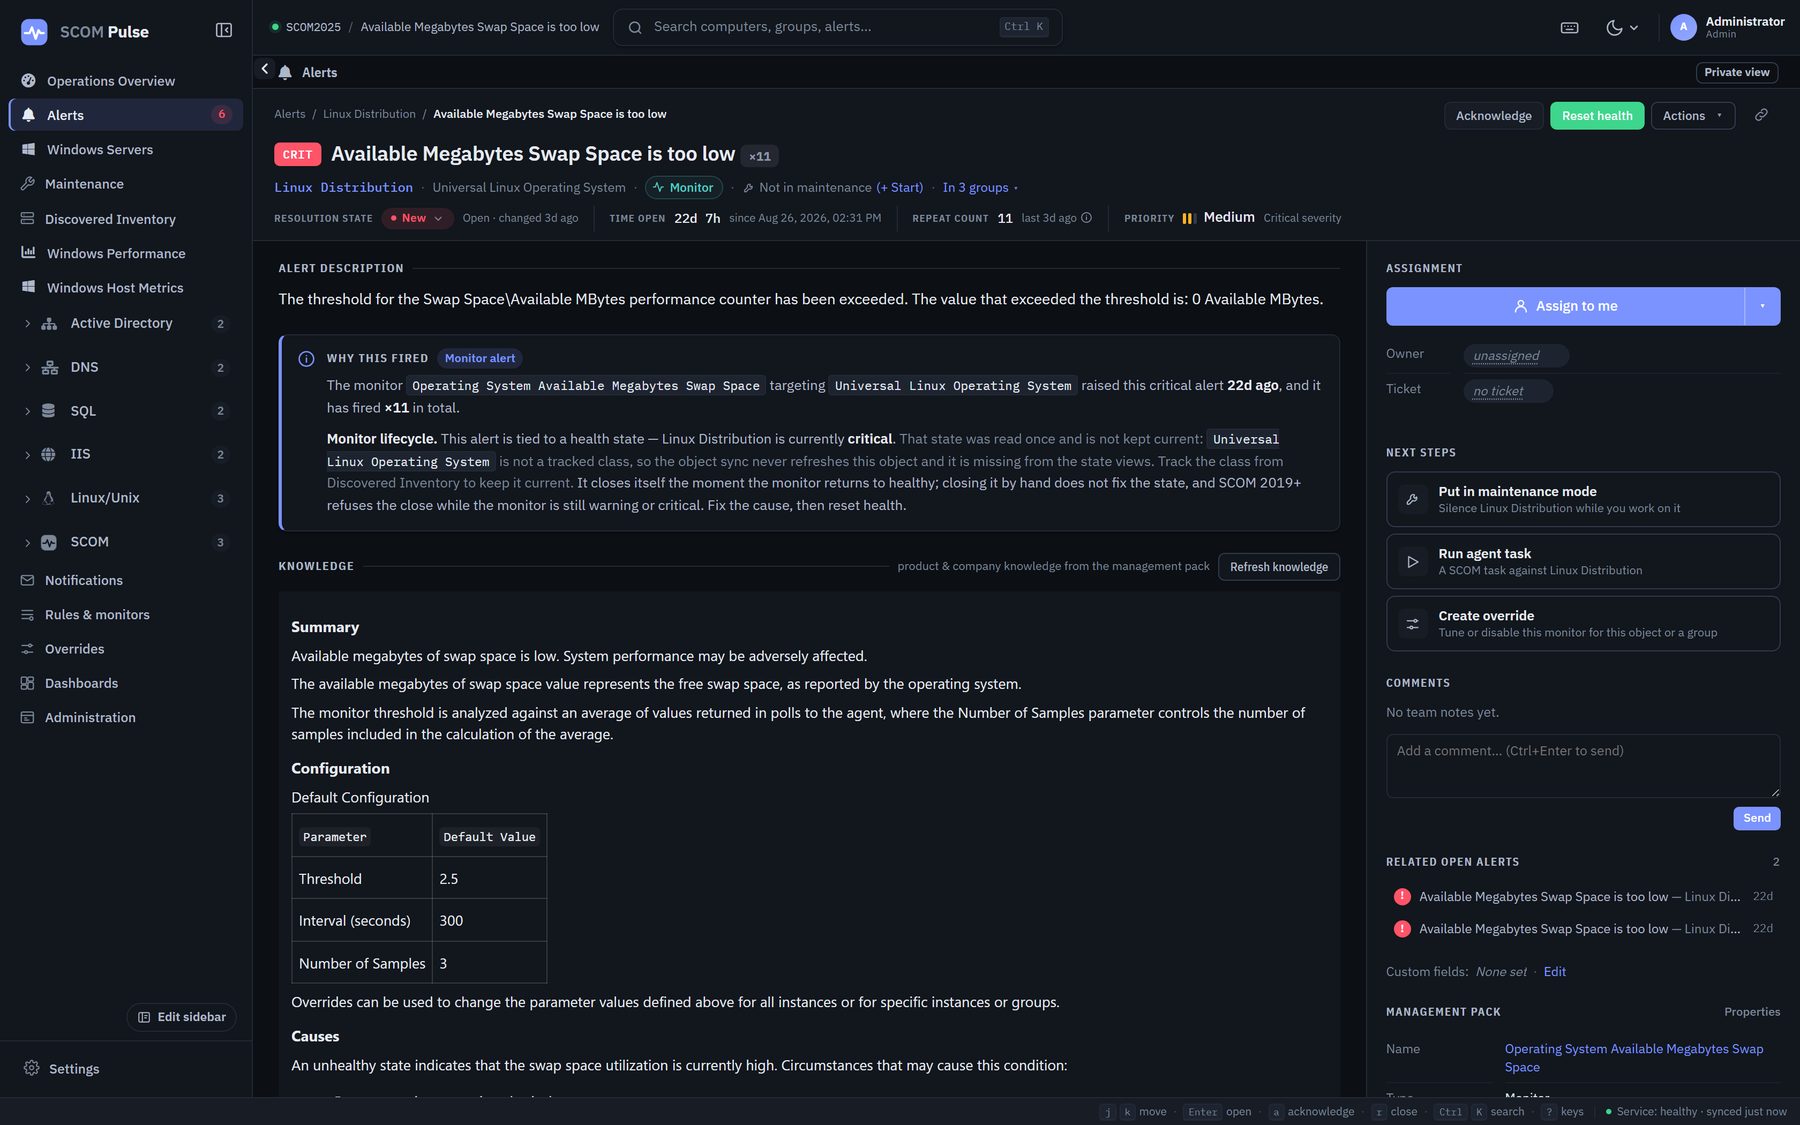Click Edit link next to Custom fields

click(1554, 972)
